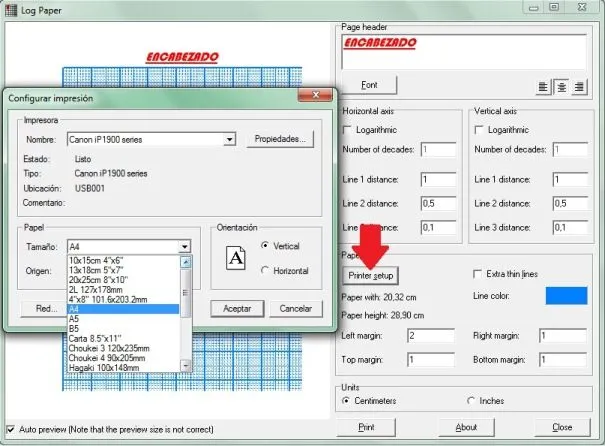Choose Centimeters units
The height and width of the screenshot is (446, 605).
[x=346, y=401]
